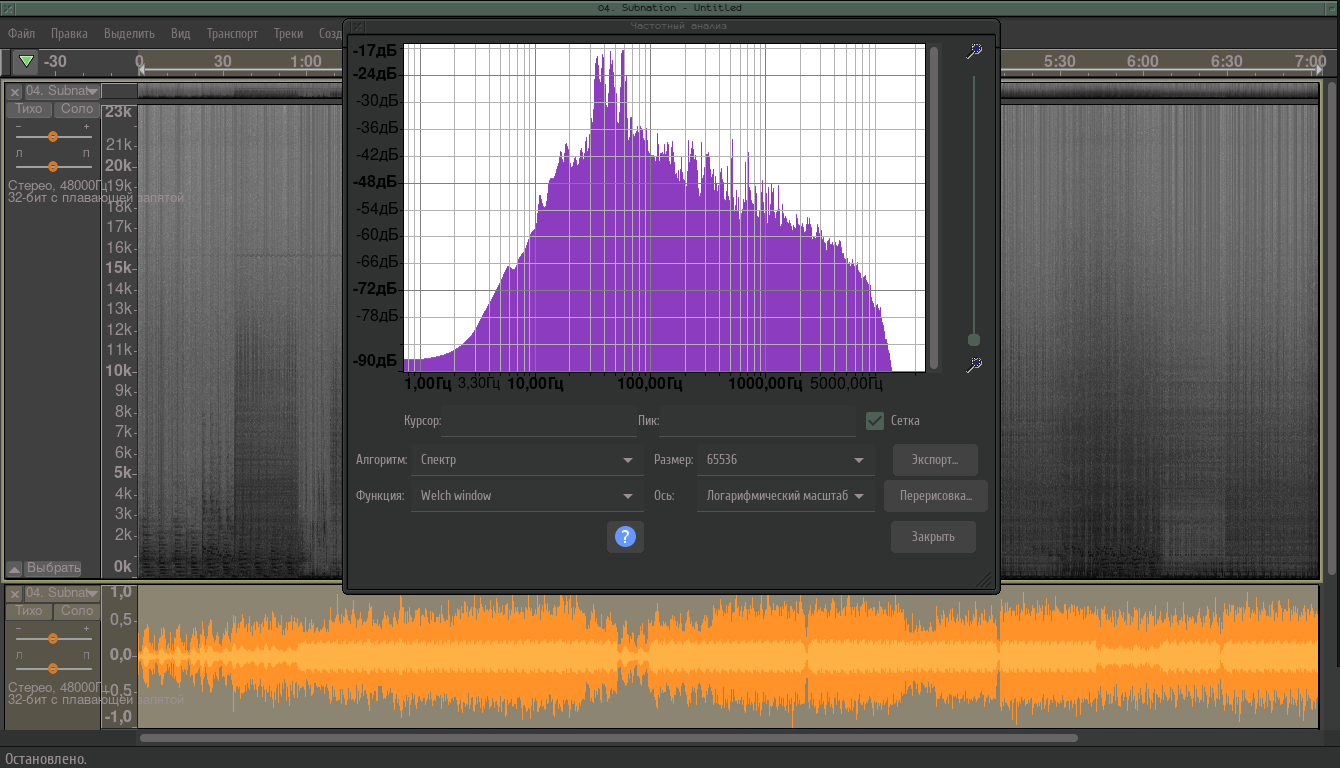Click the 1000,00Гц label on the frequency axis

tap(764, 382)
